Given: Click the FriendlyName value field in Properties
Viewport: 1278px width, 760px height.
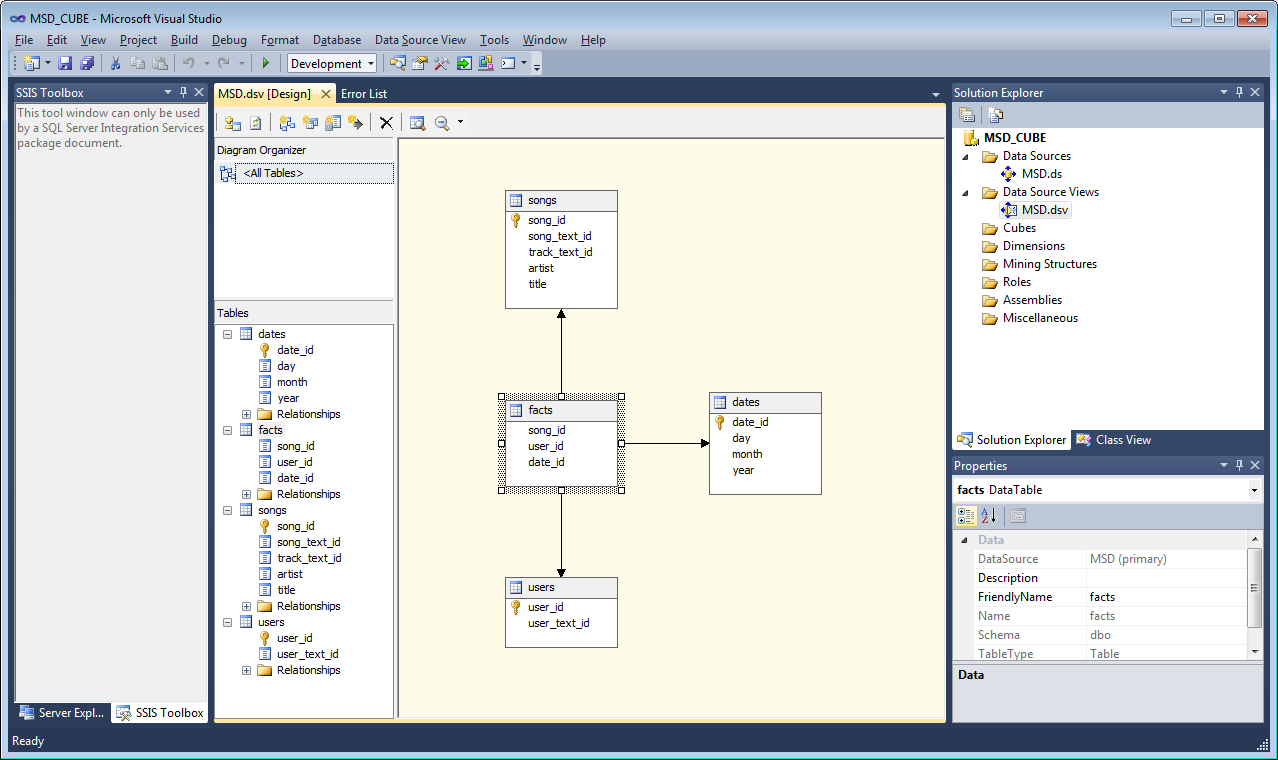Looking at the screenshot, I should (1167, 597).
